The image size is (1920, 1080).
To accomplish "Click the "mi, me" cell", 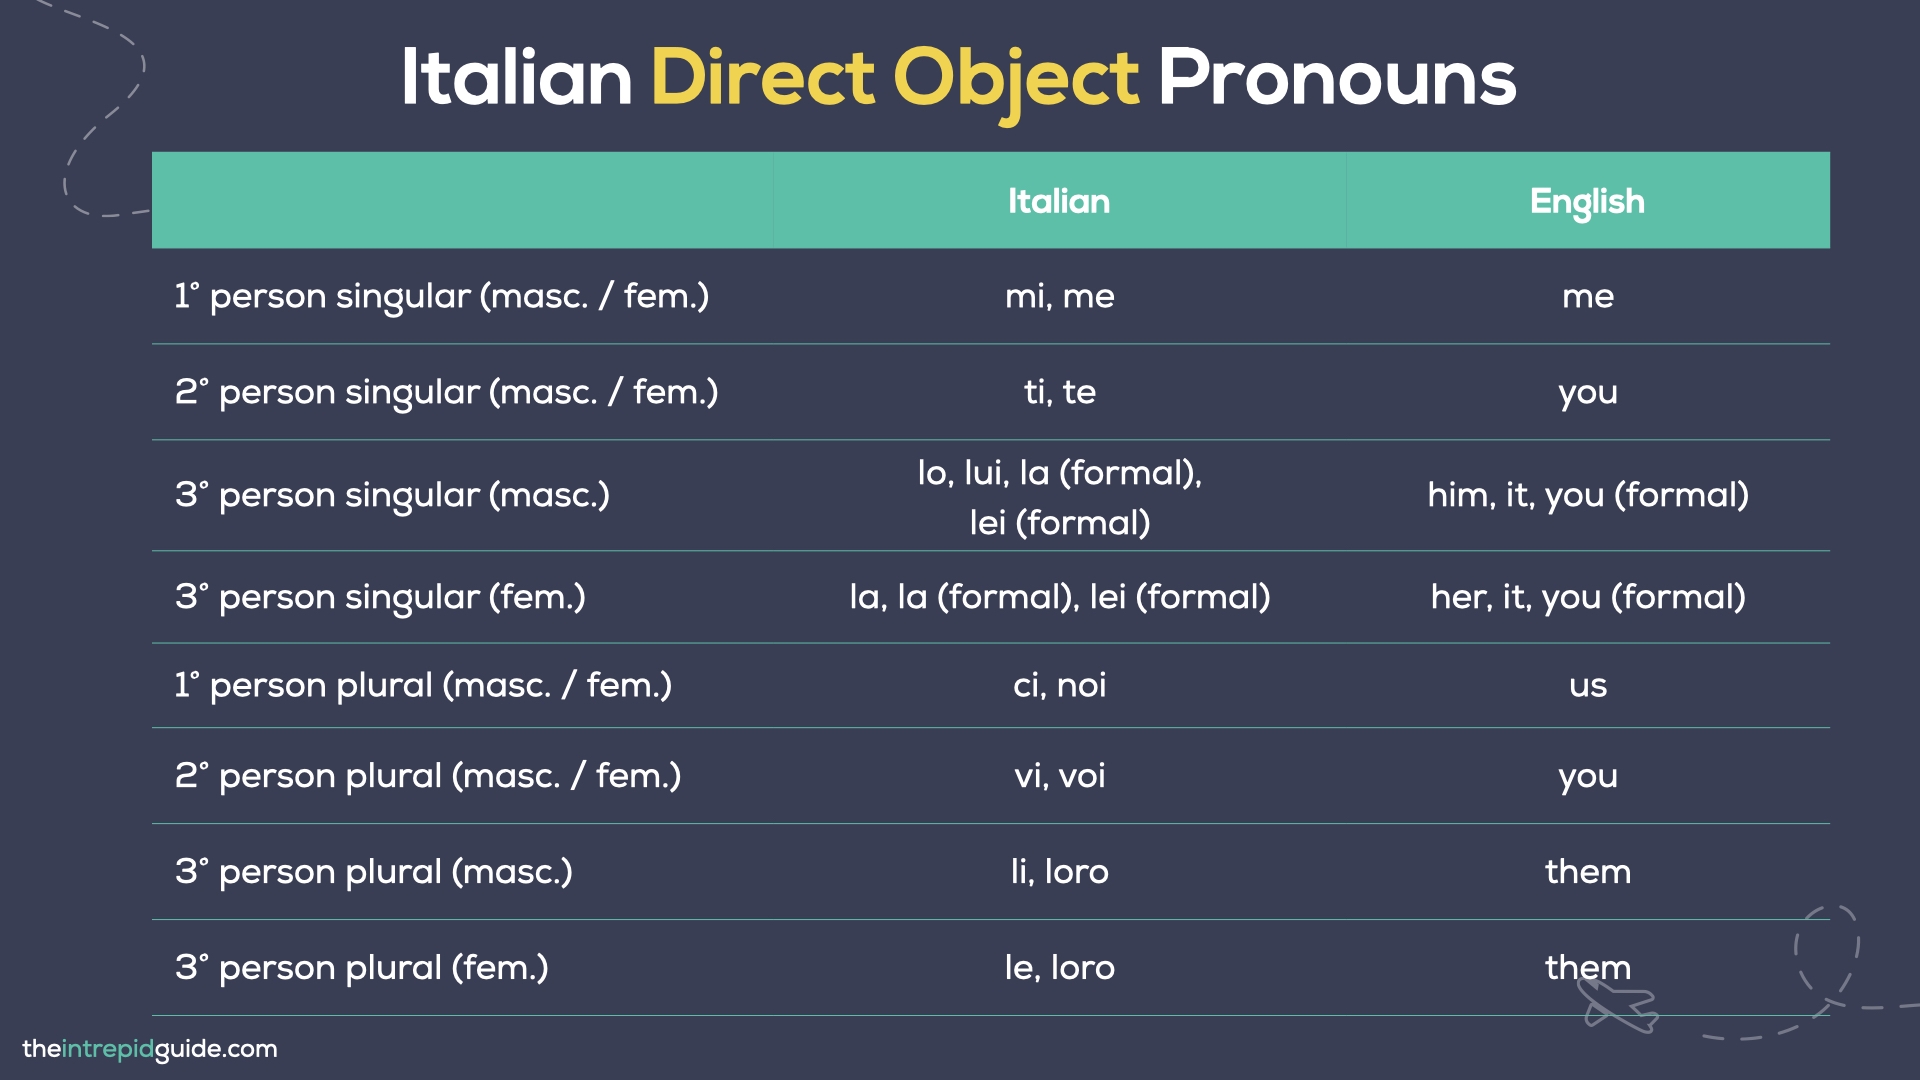I will coord(1059,296).
